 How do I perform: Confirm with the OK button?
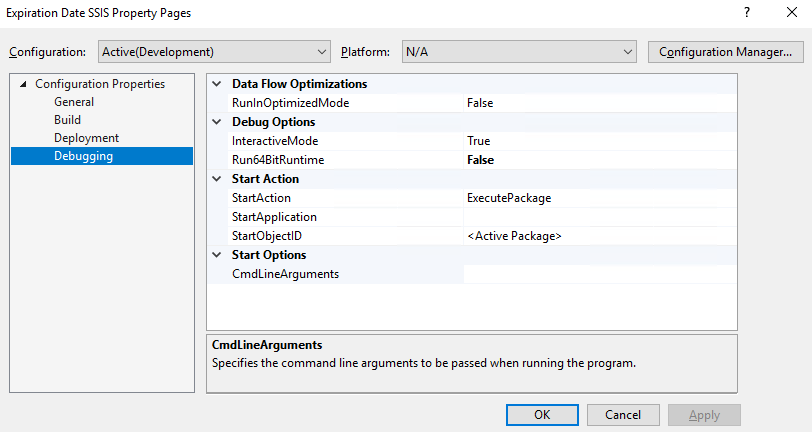(542, 415)
